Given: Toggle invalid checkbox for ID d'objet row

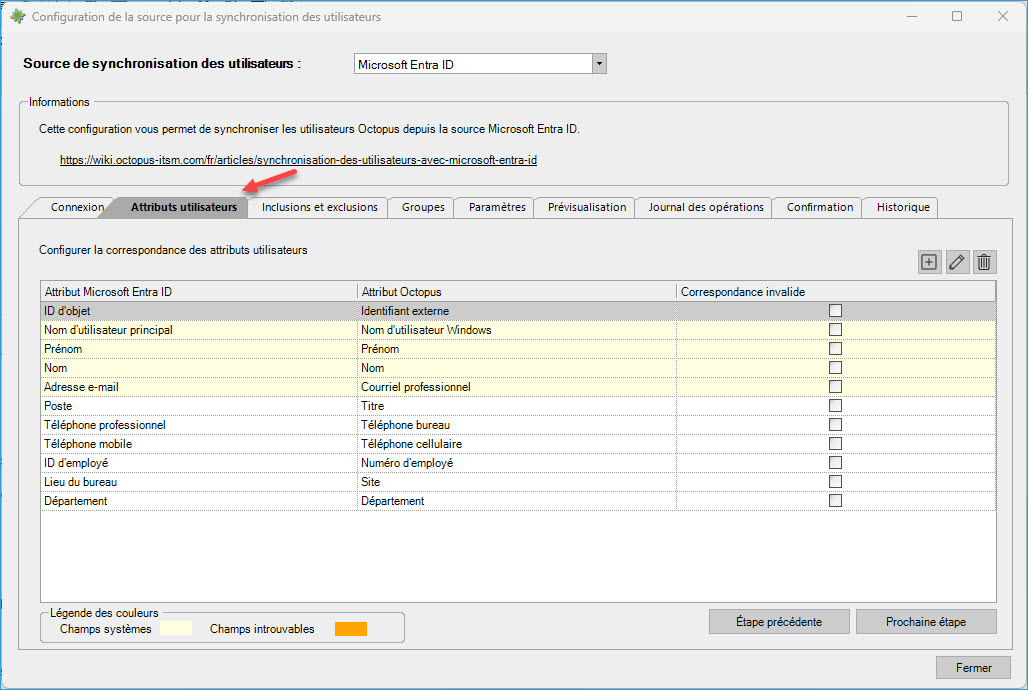Looking at the screenshot, I should click(x=835, y=311).
